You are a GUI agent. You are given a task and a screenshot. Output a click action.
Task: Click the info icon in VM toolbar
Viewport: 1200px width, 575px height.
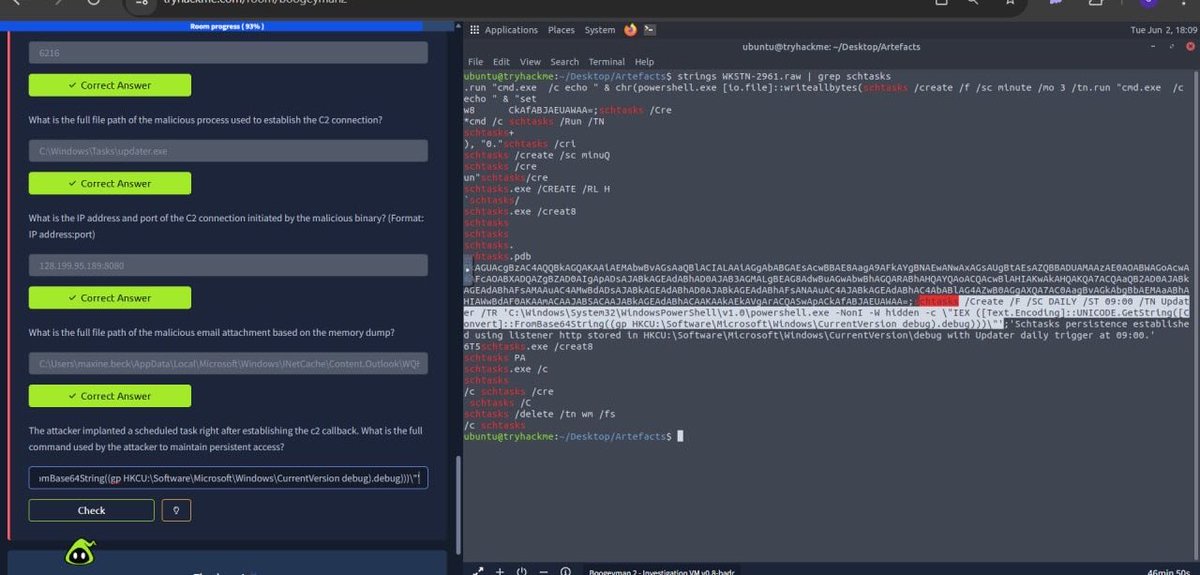coord(565,570)
